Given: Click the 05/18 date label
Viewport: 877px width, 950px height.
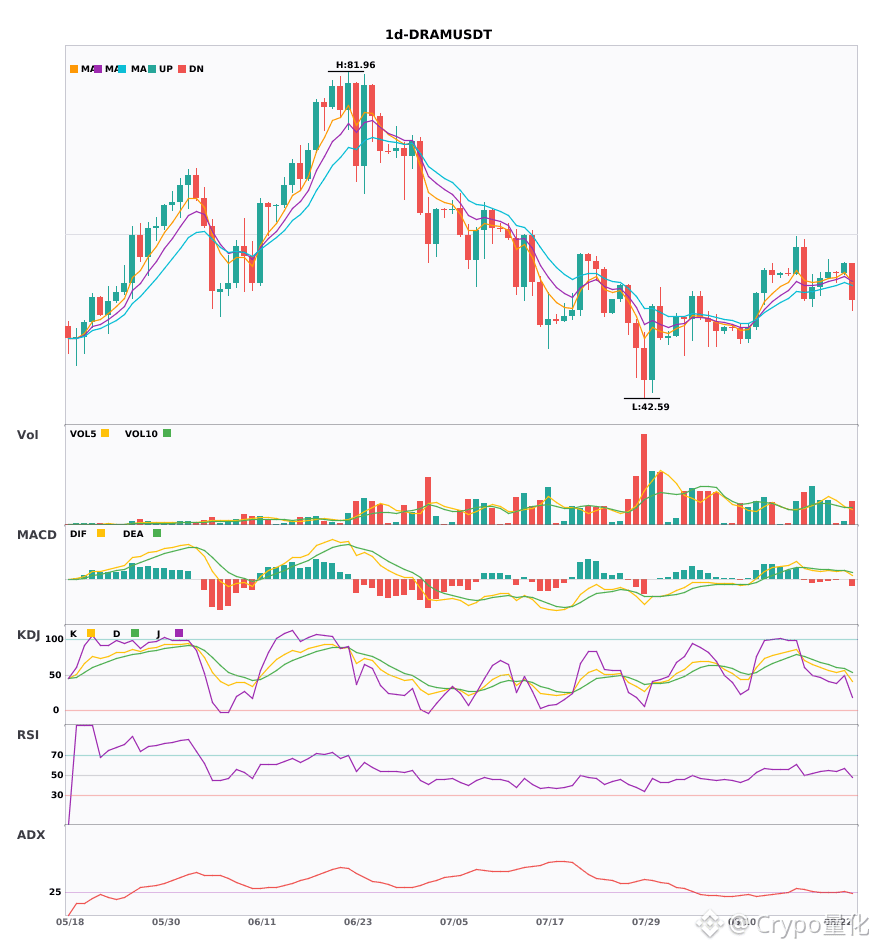Looking at the screenshot, I should tap(70, 922).
